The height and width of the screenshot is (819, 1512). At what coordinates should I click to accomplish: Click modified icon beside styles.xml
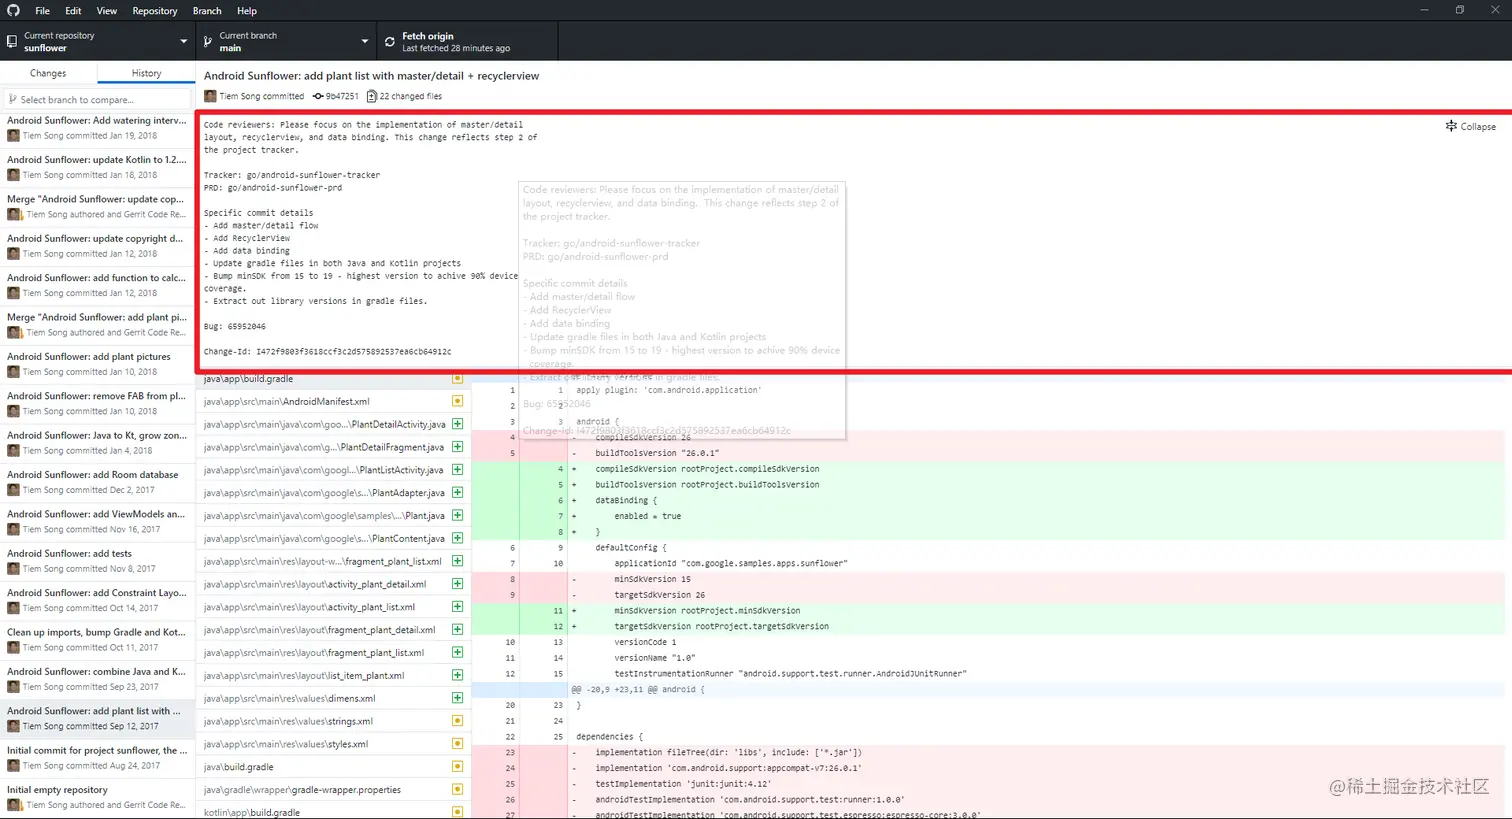point(457,744)
